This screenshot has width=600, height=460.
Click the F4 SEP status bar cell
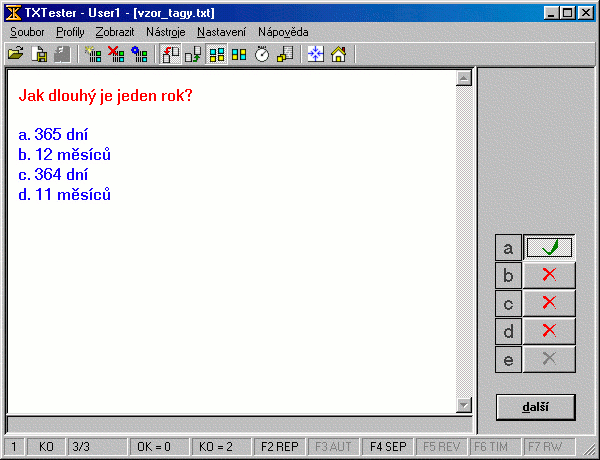coord(388,447)
